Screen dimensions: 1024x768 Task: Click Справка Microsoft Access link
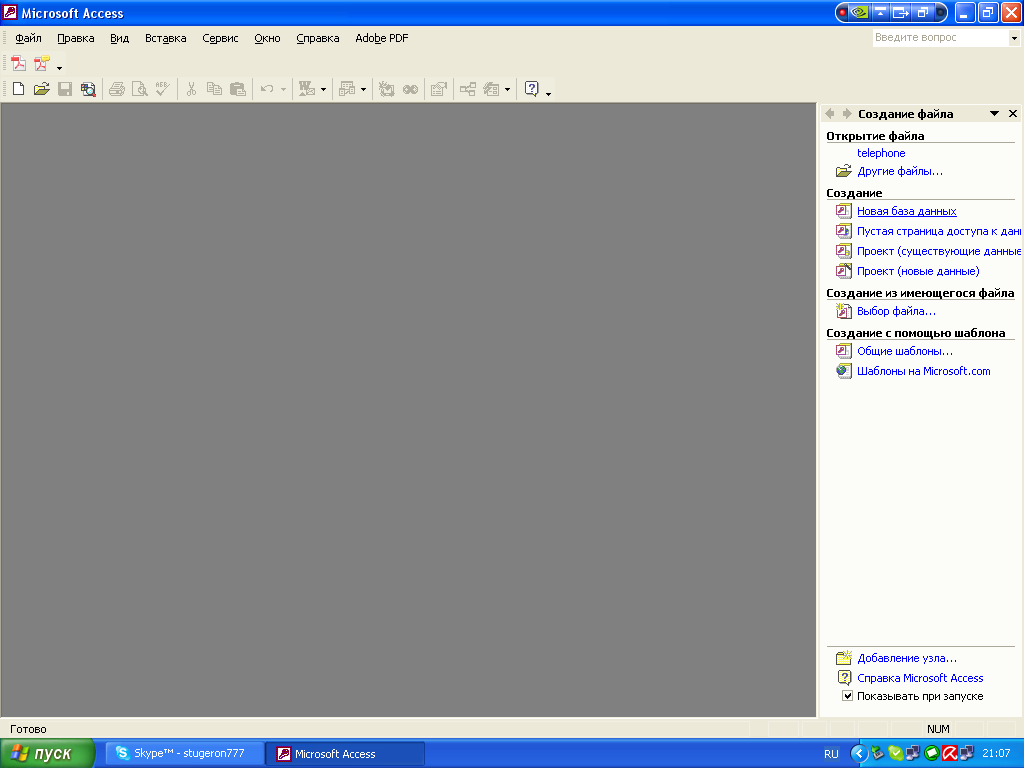(920, 678)
